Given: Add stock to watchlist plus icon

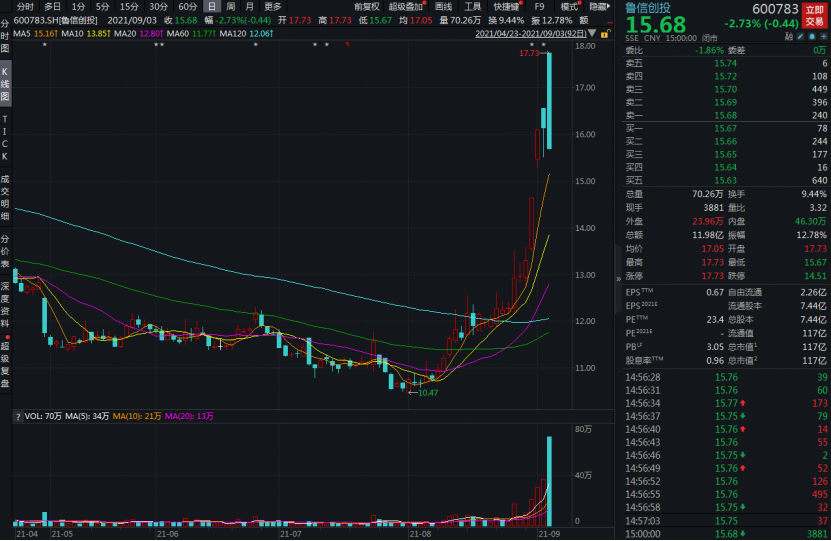Looking at the screenshot, I should [824, 37].
